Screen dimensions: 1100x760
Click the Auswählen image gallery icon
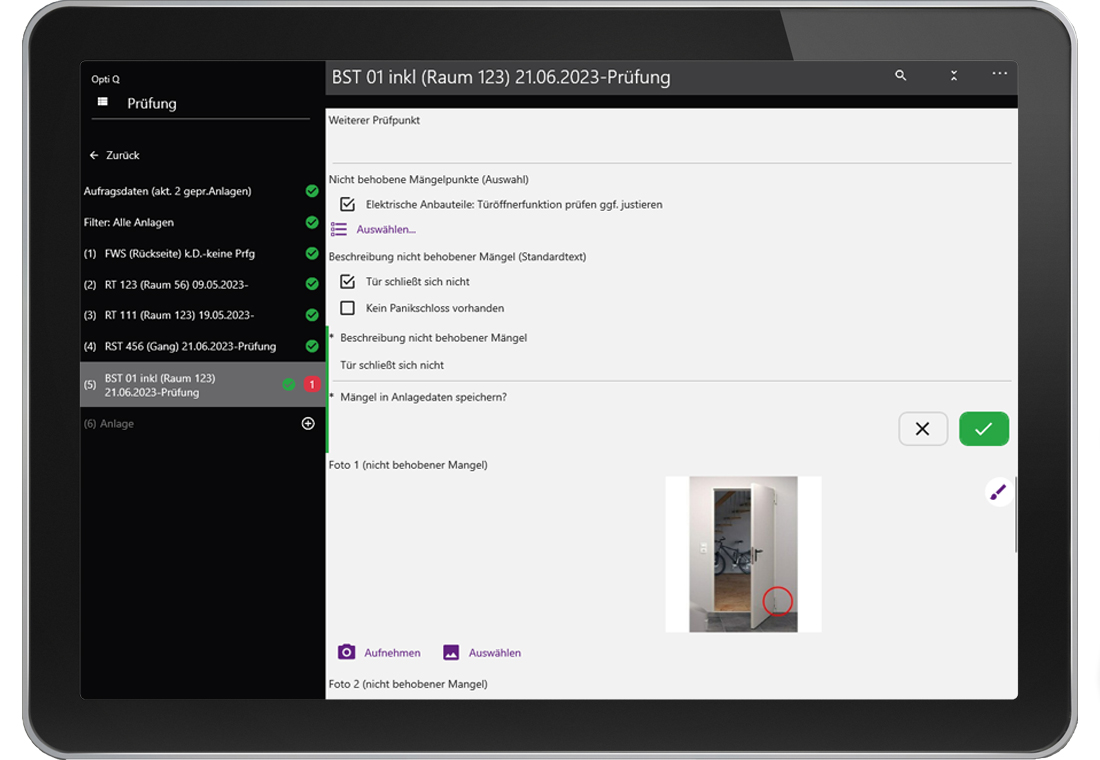coord(451,652)
